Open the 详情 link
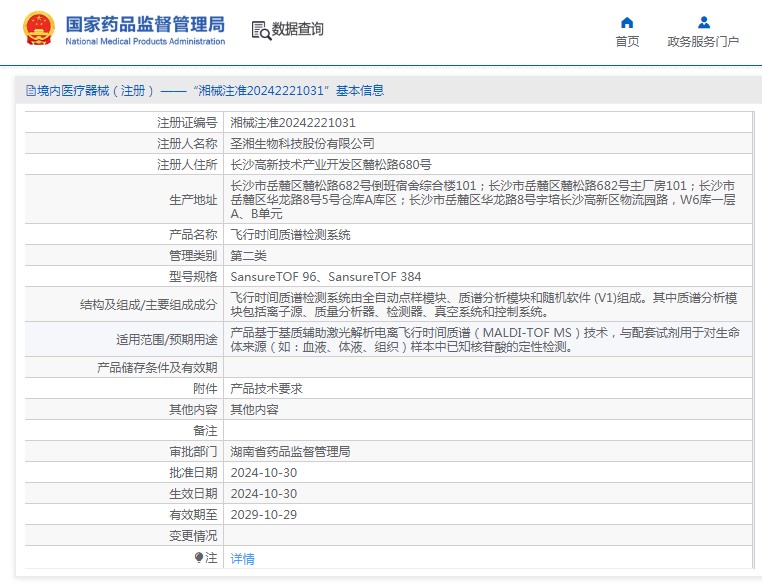This screenshot has width=762, height=584. [242, 559]
